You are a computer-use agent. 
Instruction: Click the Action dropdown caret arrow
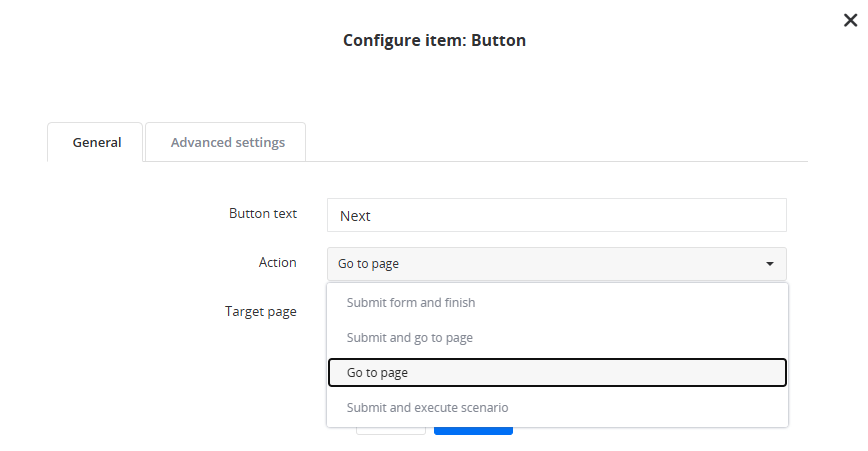[x=769, y=264]
